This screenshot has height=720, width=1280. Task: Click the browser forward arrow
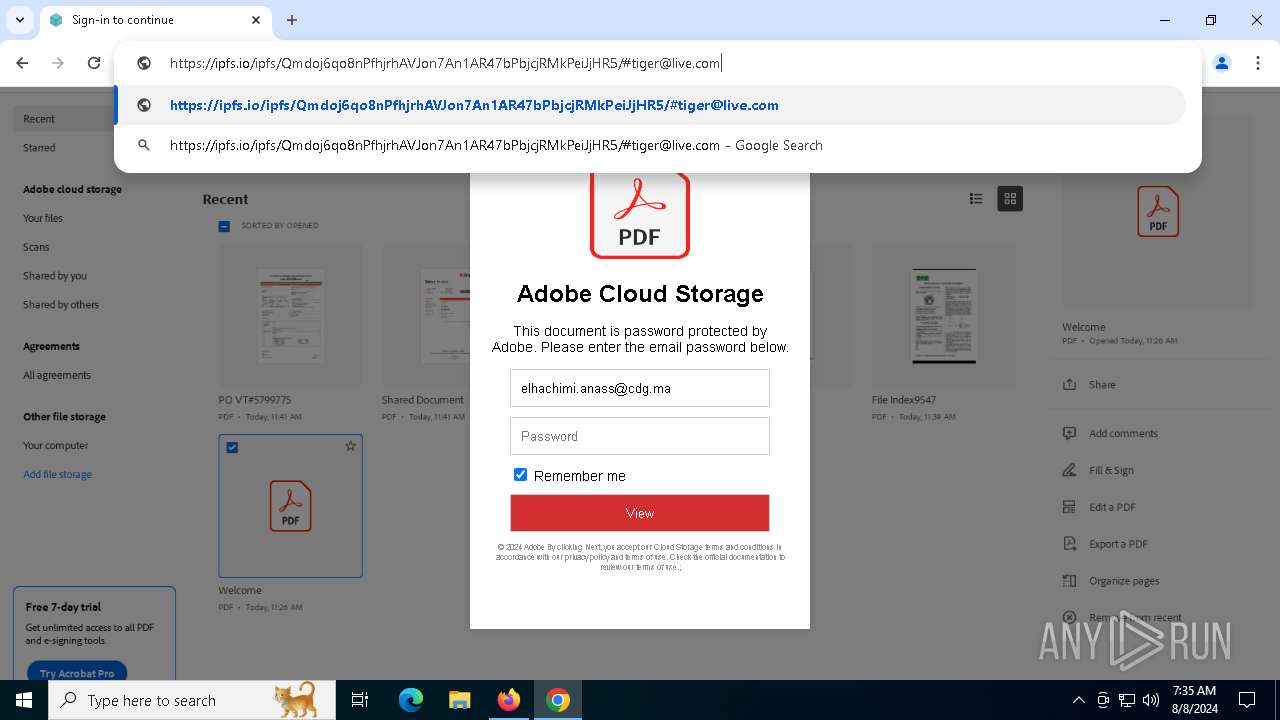tap(58, 63)
